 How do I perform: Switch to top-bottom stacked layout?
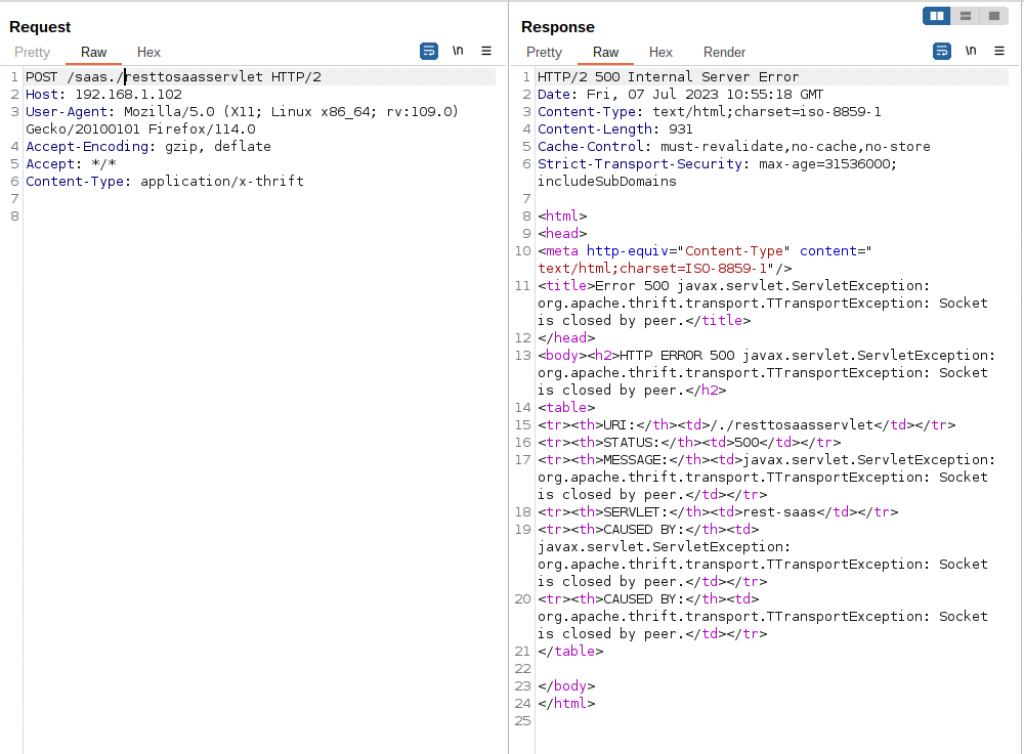pyautogui.click(x=965, y=16)
